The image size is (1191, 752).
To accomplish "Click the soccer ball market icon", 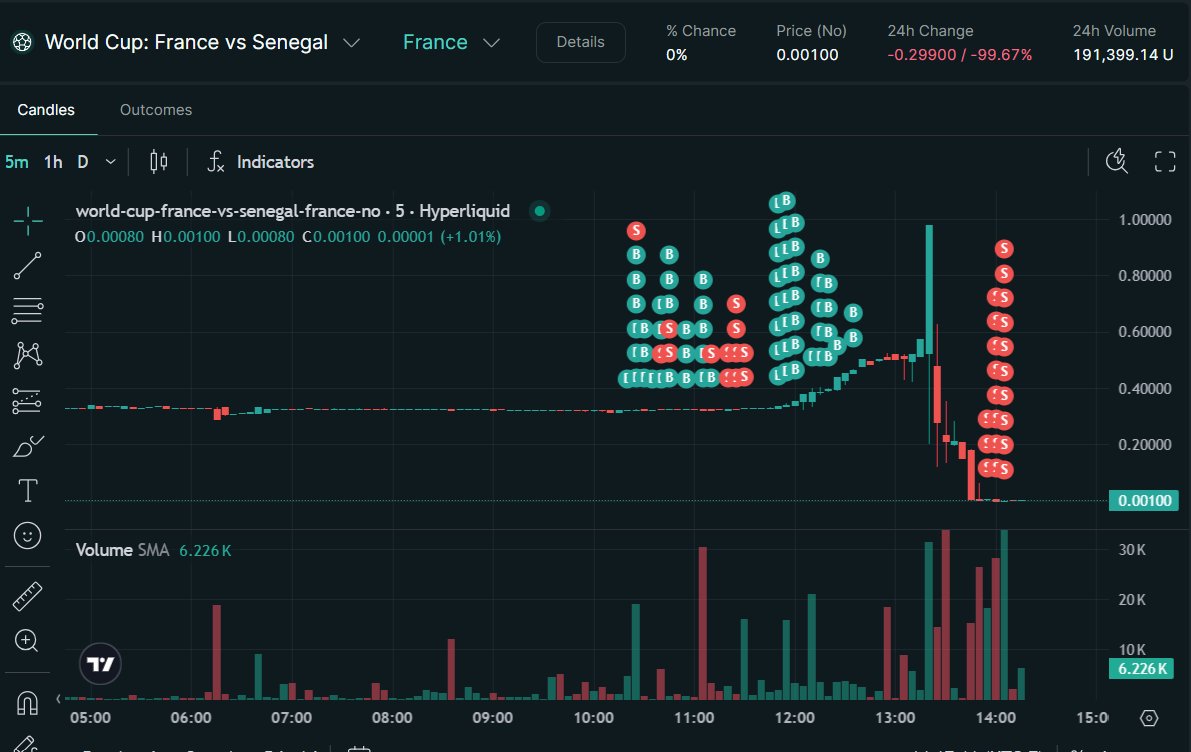I will [x=23, y=43].
